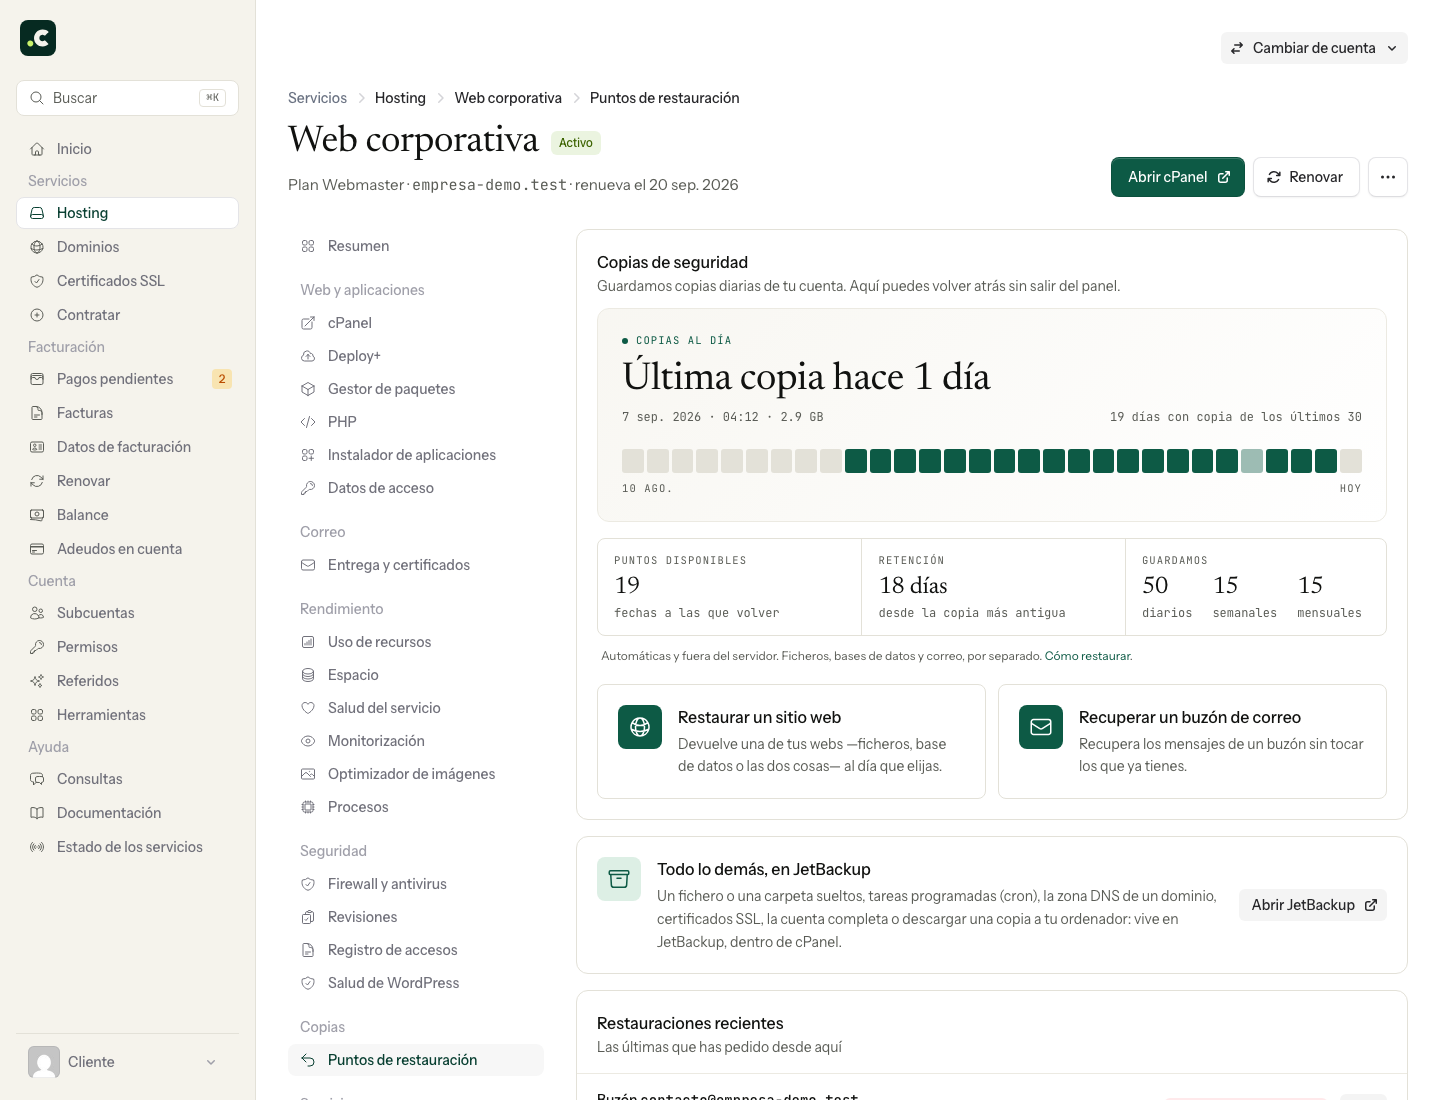Click the envelope icon in Recuperar un buzón
Screen dimensions: 1440x1100
pos(1041,727)
